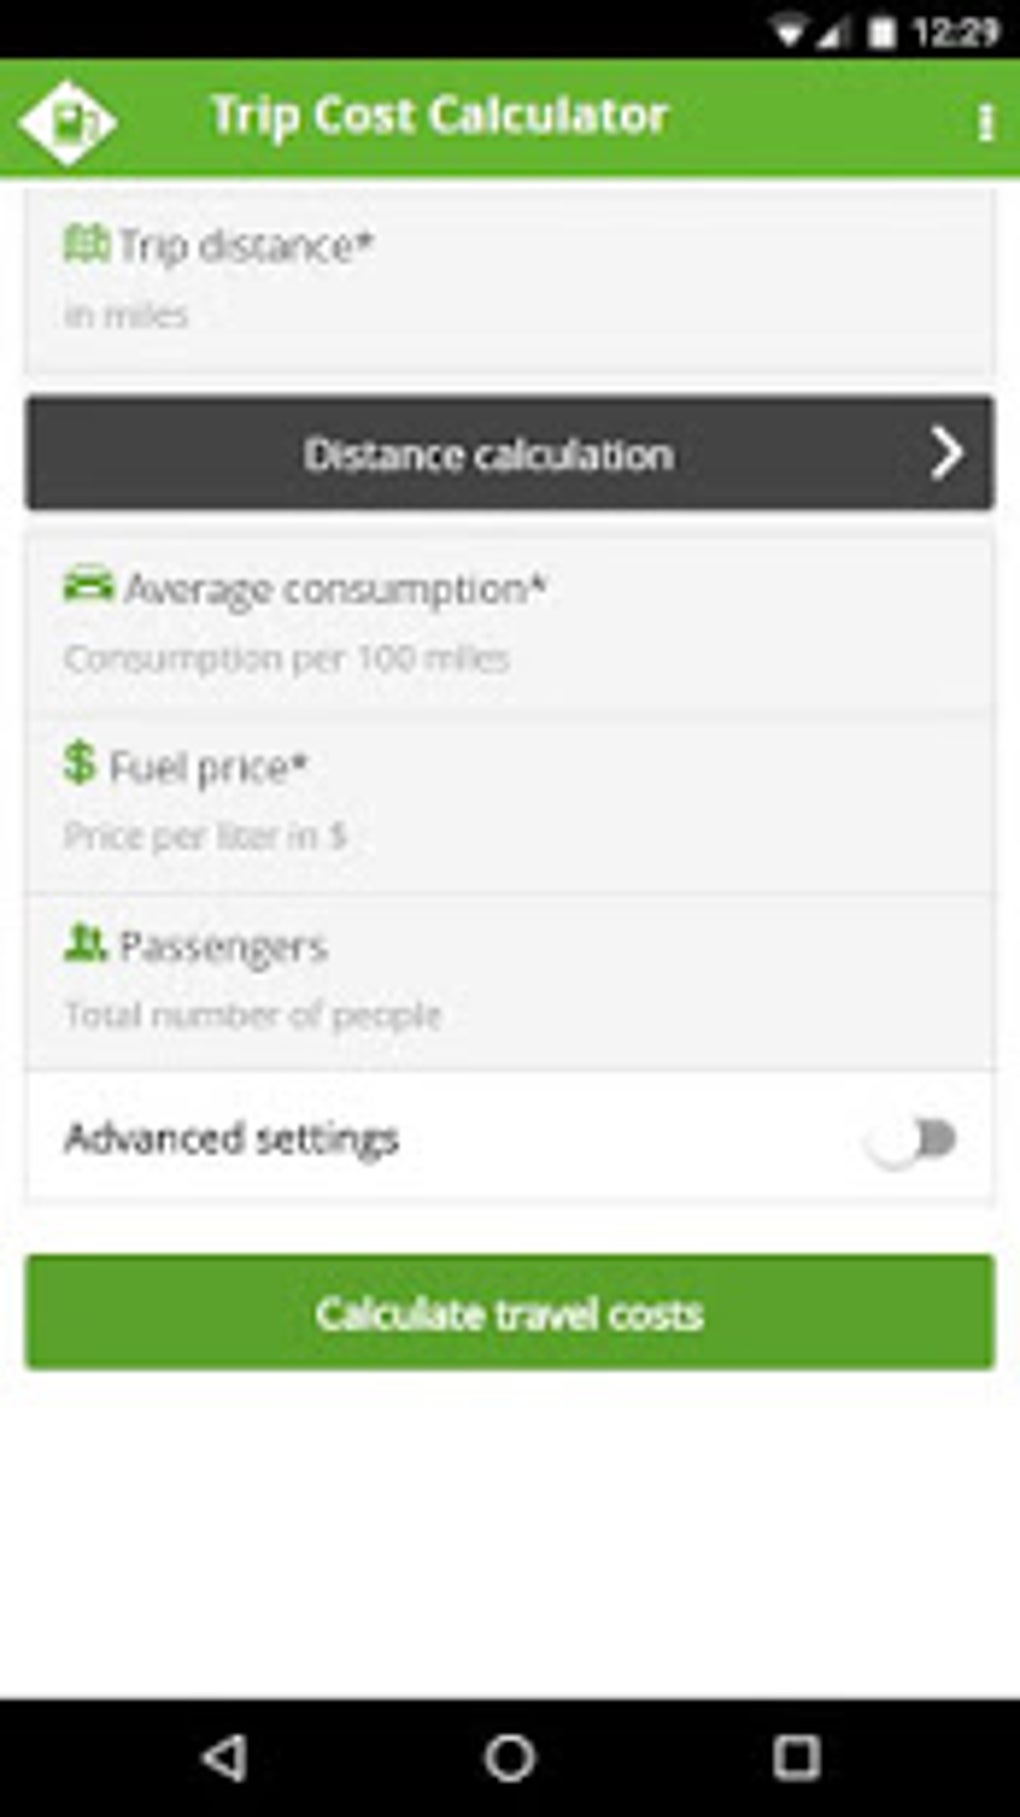Image resolution: width=1020 pixels, height=1817 pixels.
Task: Open recent apps with square button
Action: click(x=796, y=1757)
